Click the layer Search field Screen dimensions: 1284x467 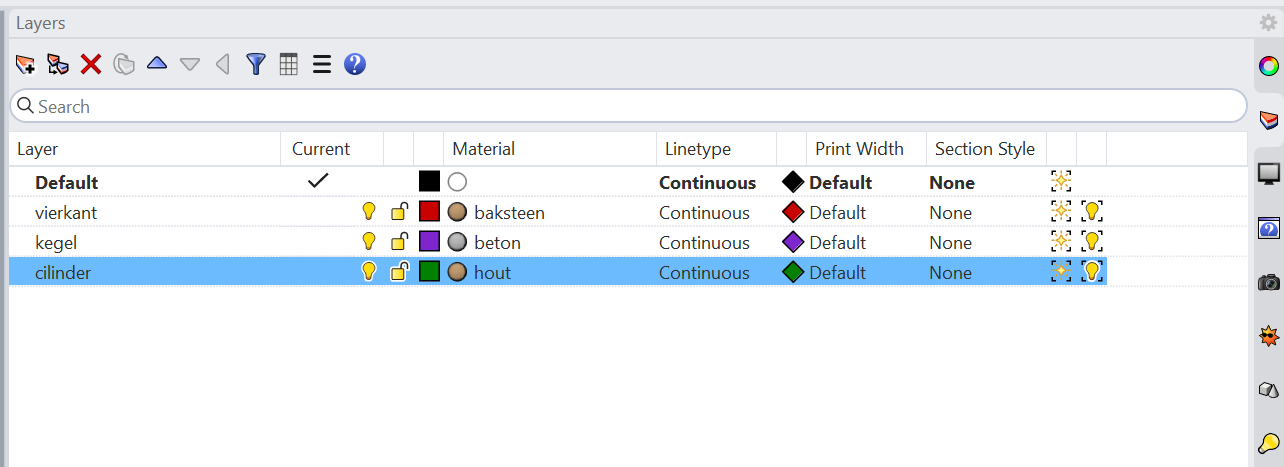(x=628, y=106)
